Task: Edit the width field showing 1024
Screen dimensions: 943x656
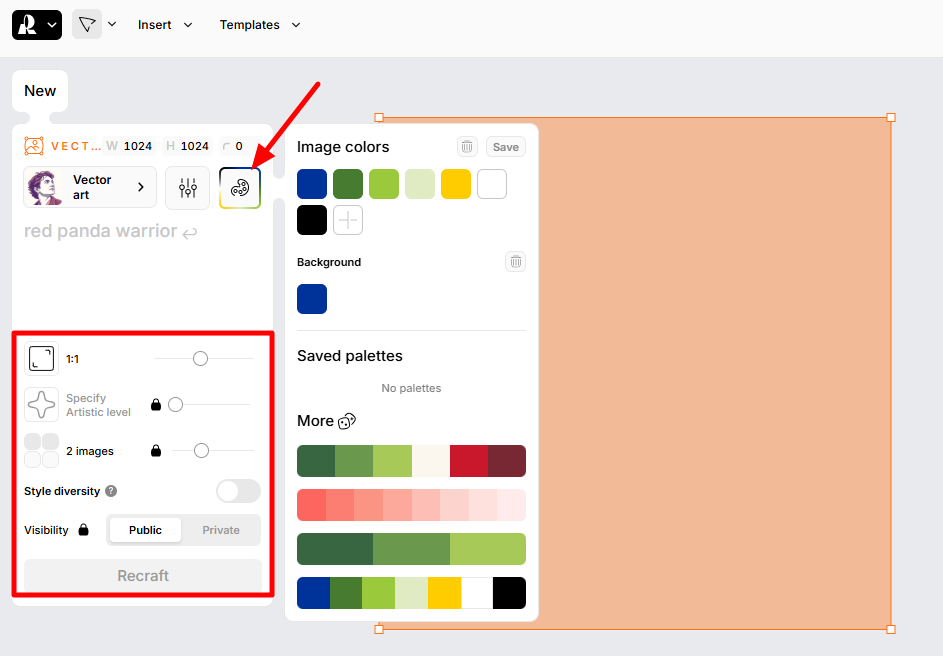Action: [129, 146]
